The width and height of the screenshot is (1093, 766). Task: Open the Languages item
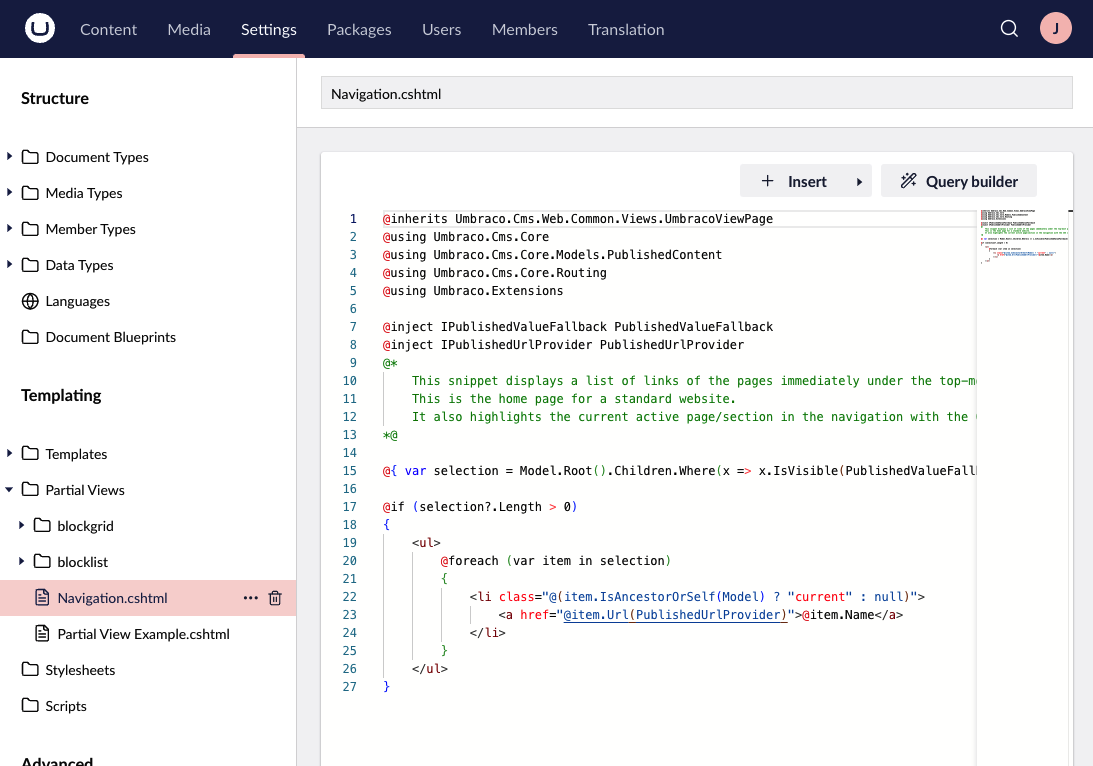pyautogui.click(x=77, y=301)
